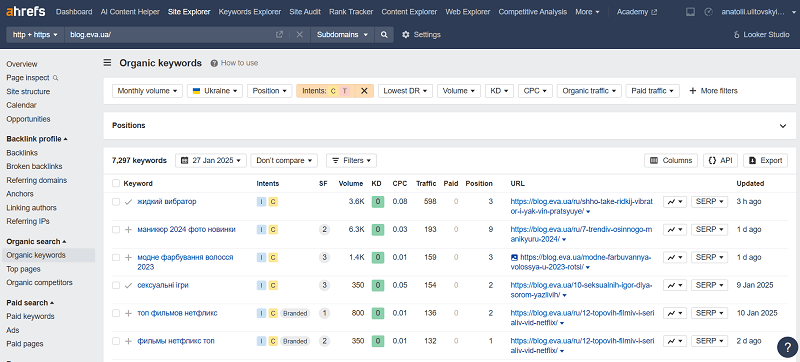Screen dimensions: 800x362
Task: Click How to use help
Action: [x=234, y=63]
